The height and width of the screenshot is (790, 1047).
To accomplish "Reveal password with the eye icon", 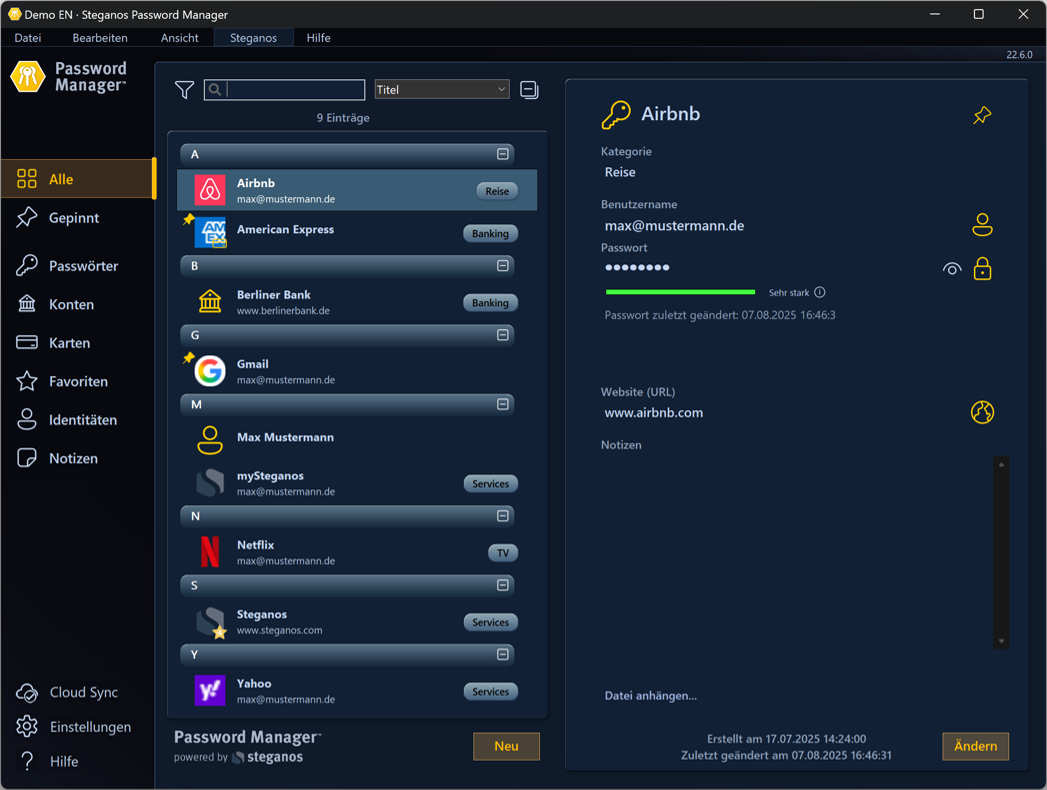I will click(x=952, y=268).
